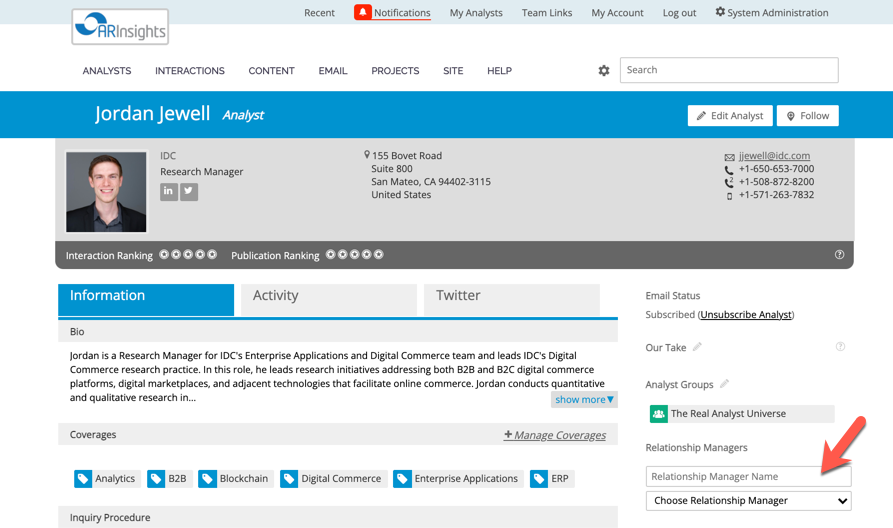Open Jordan Jewell's LinkedIn profile icon
The image size is (893, 528).
coord(169,191)
